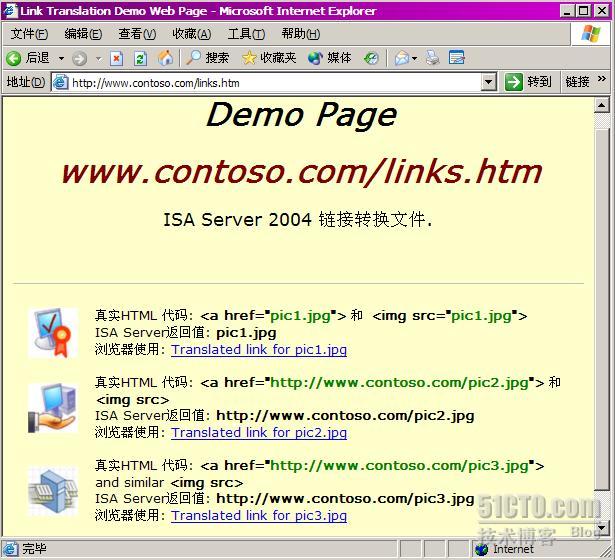This screenshot has height=560, width=615.
Task: Click the 'Demo Page' heading text
Action: click(301, 115)
